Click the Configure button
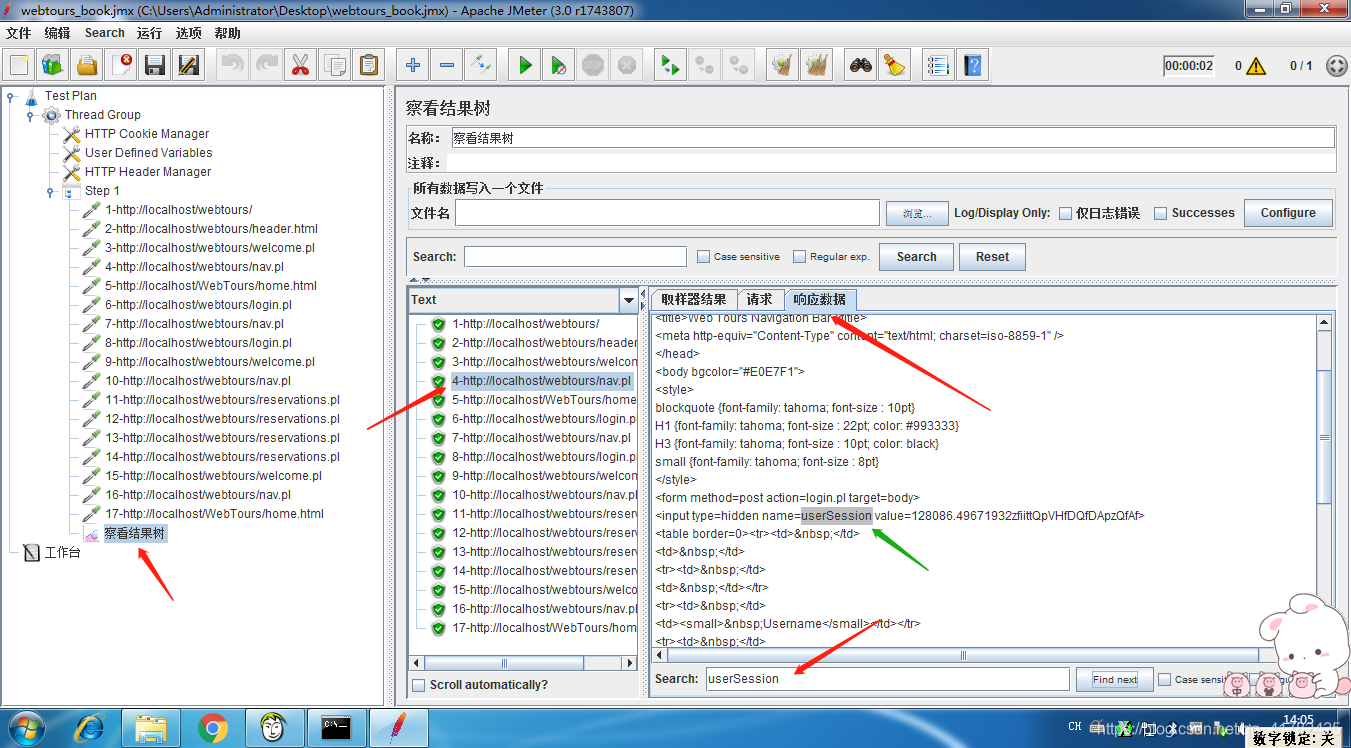 click(x=1288, y=213)
